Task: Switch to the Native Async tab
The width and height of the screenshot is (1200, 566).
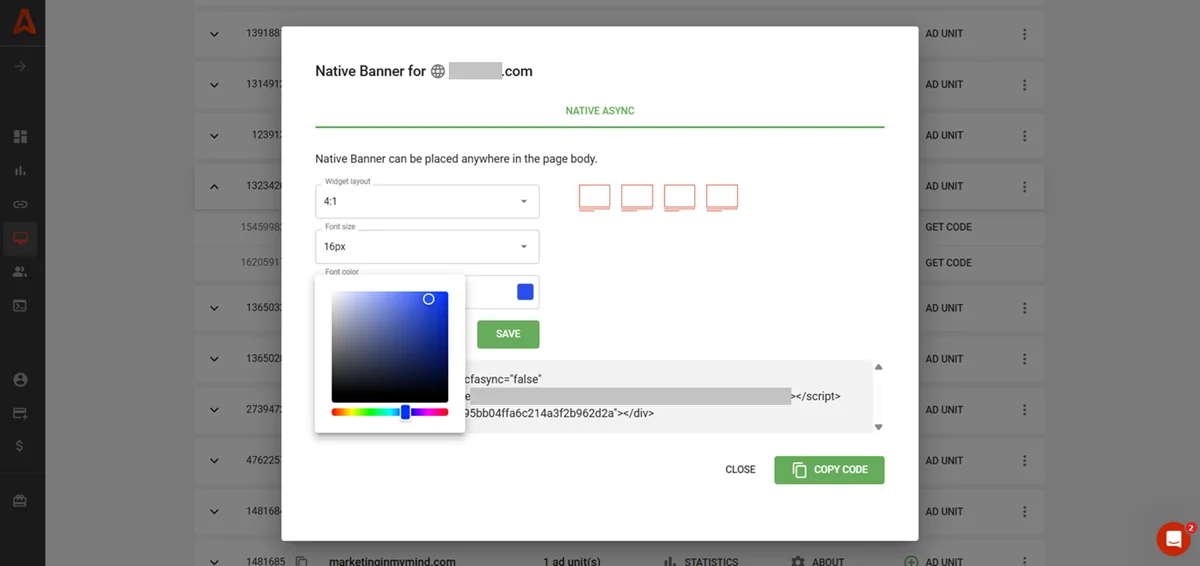Action: click(x=600, y=111)
